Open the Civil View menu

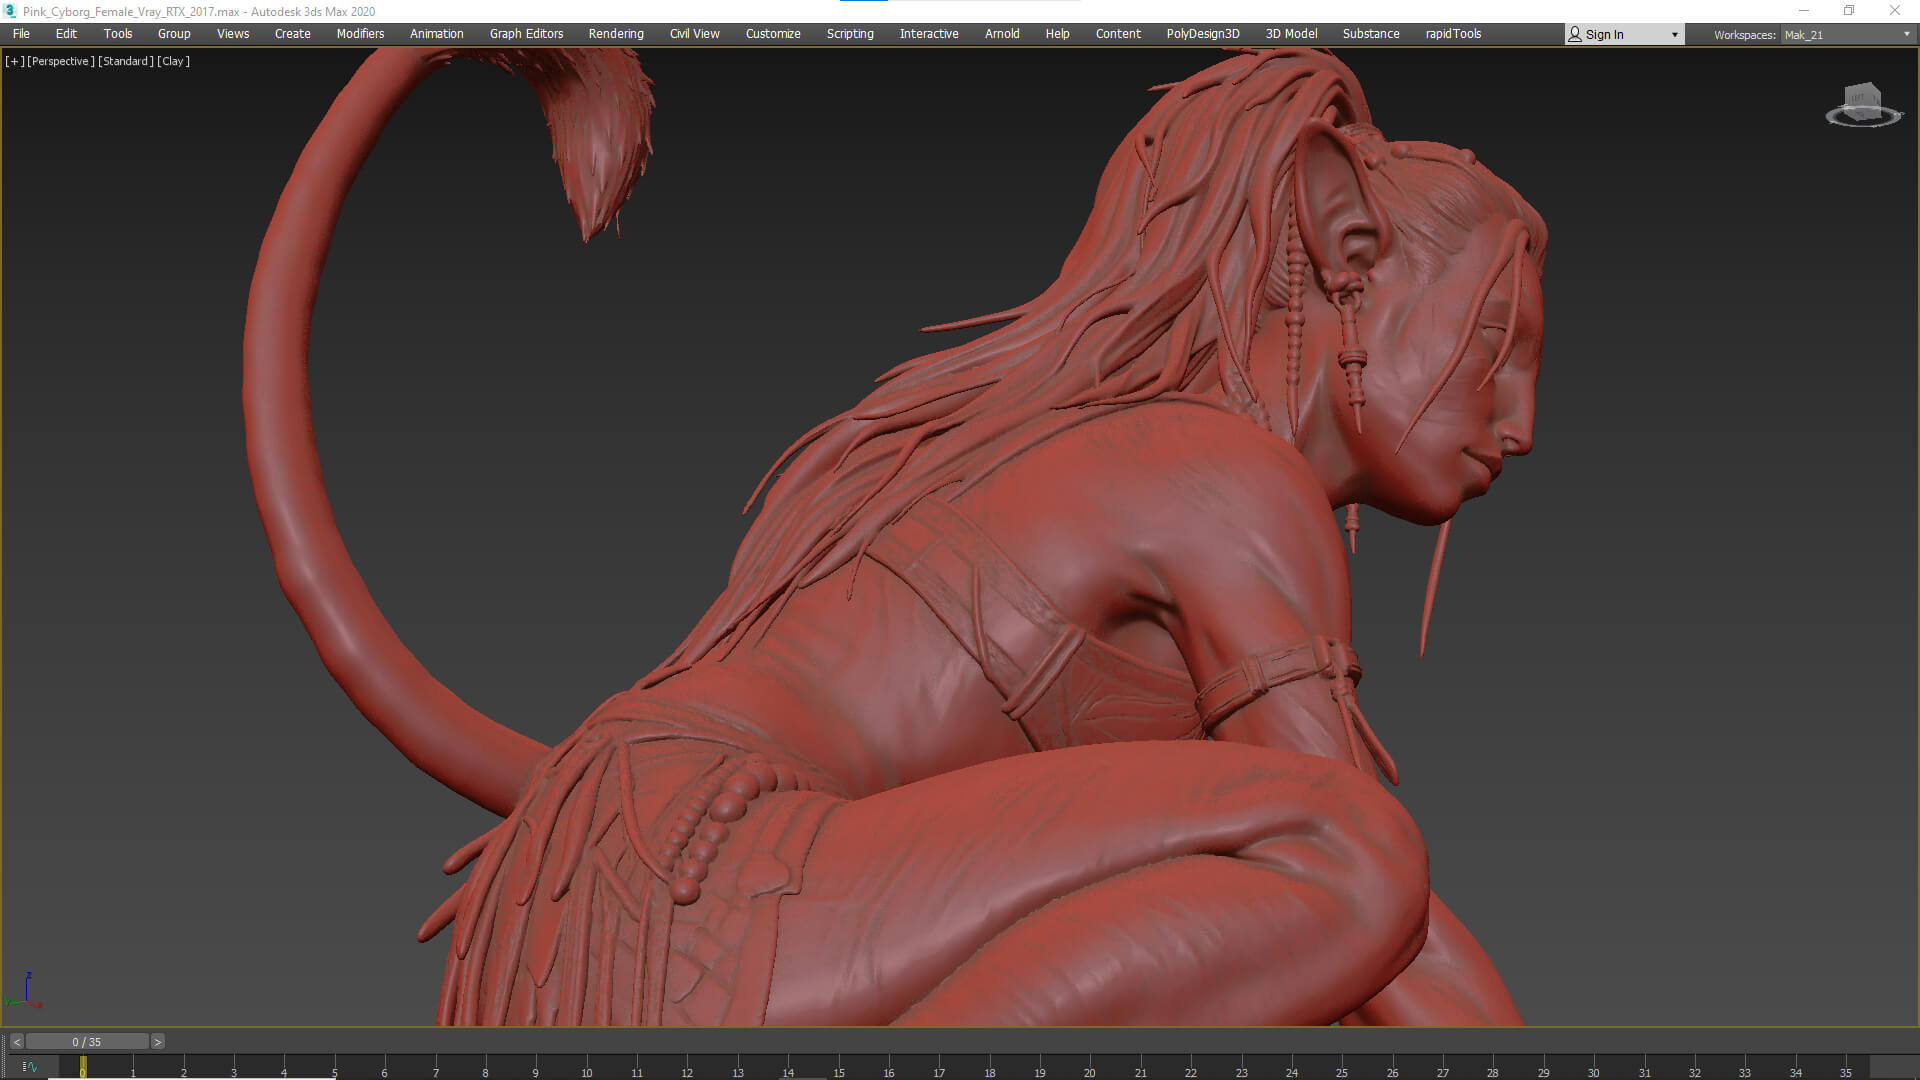pyautogui.click(x=694, y=34)
